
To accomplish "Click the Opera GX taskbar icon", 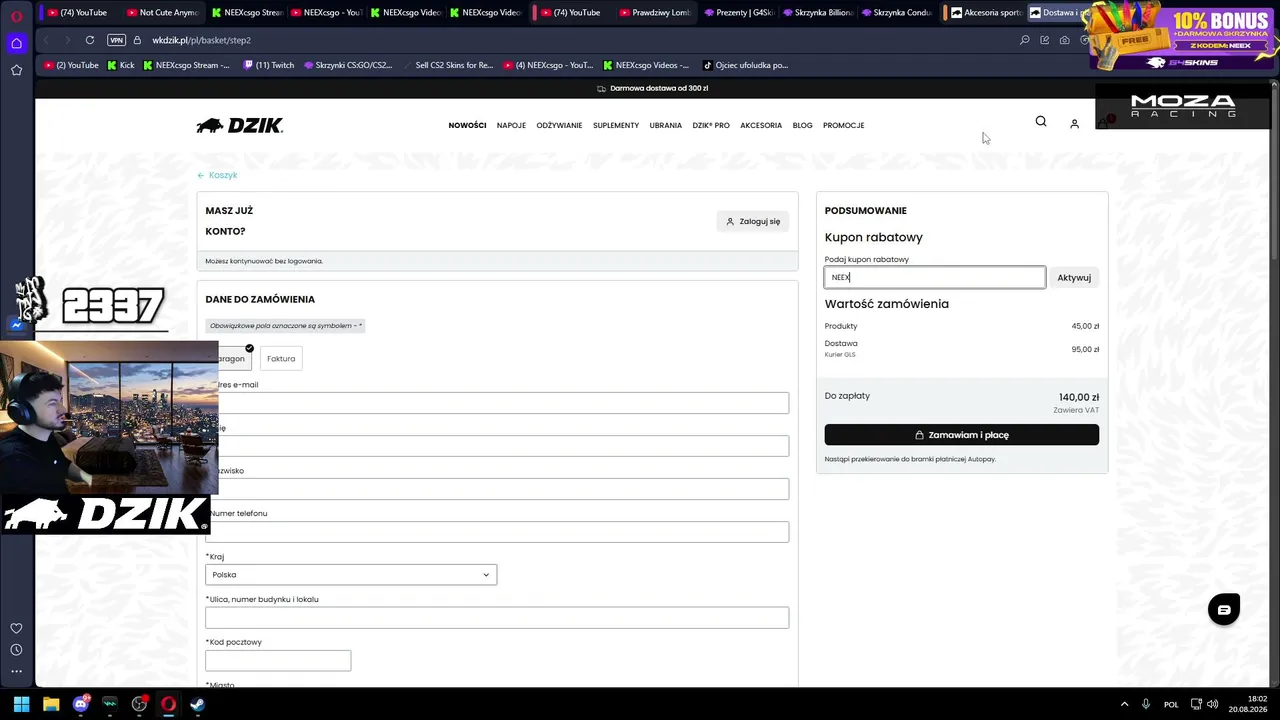I will click(168, 704).
